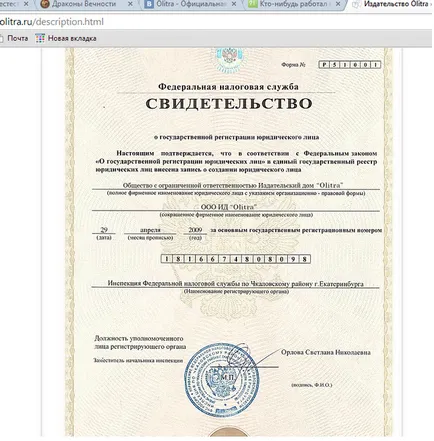Image resolution: width=434 pixels, height=441 pixels.
Task: Click Должность уполномоченного лица text
Action: [140, 343]
